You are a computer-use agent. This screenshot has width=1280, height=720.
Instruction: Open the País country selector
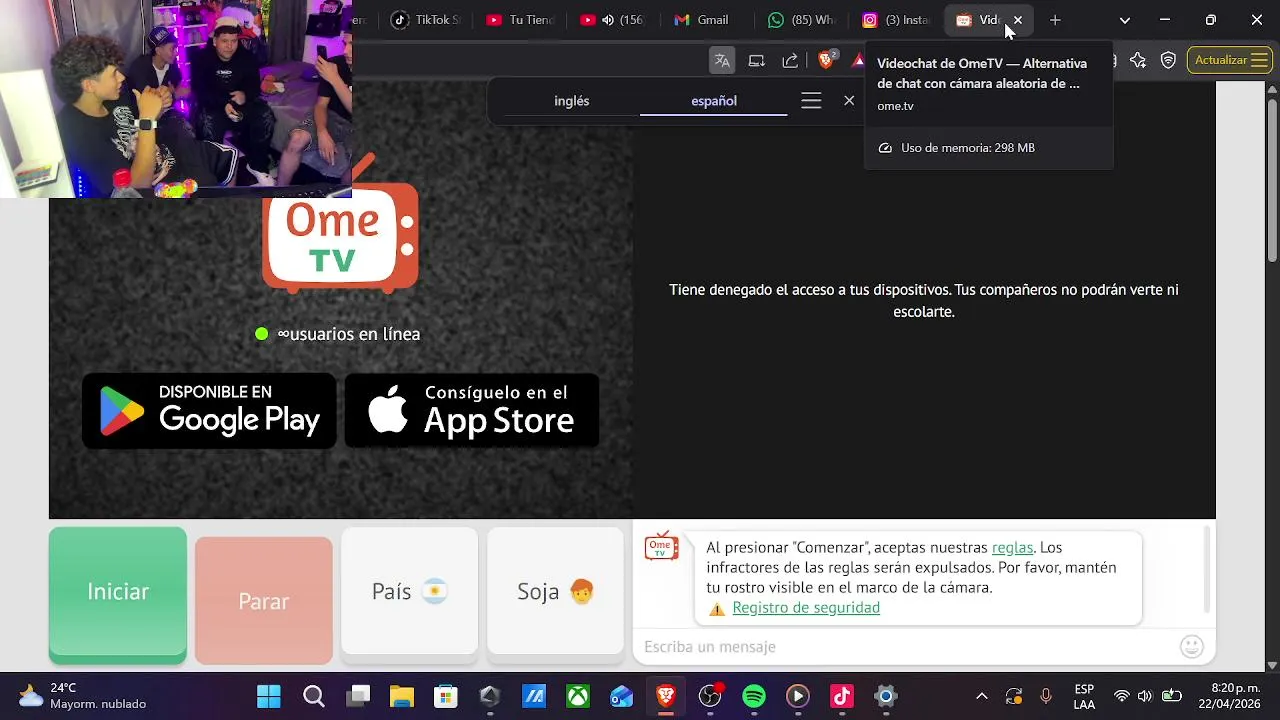[410, 592]
